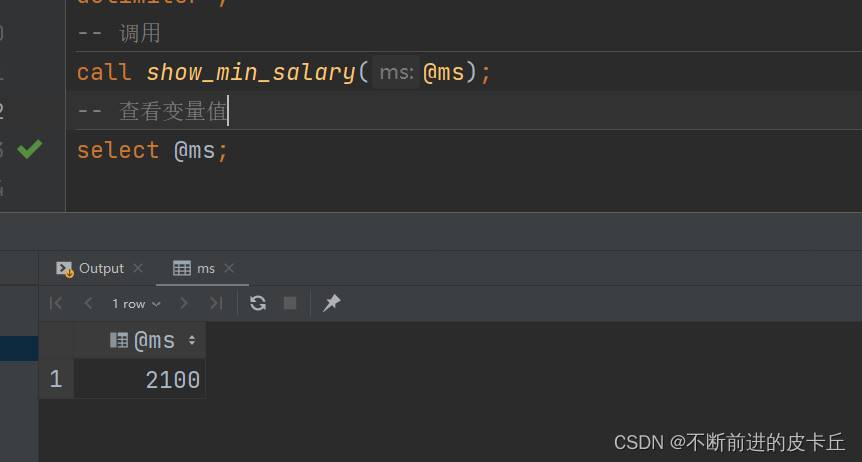Click the green checkmark in the gutter
The width and height of the screenshot is (862, 462).
pos(30,150)
